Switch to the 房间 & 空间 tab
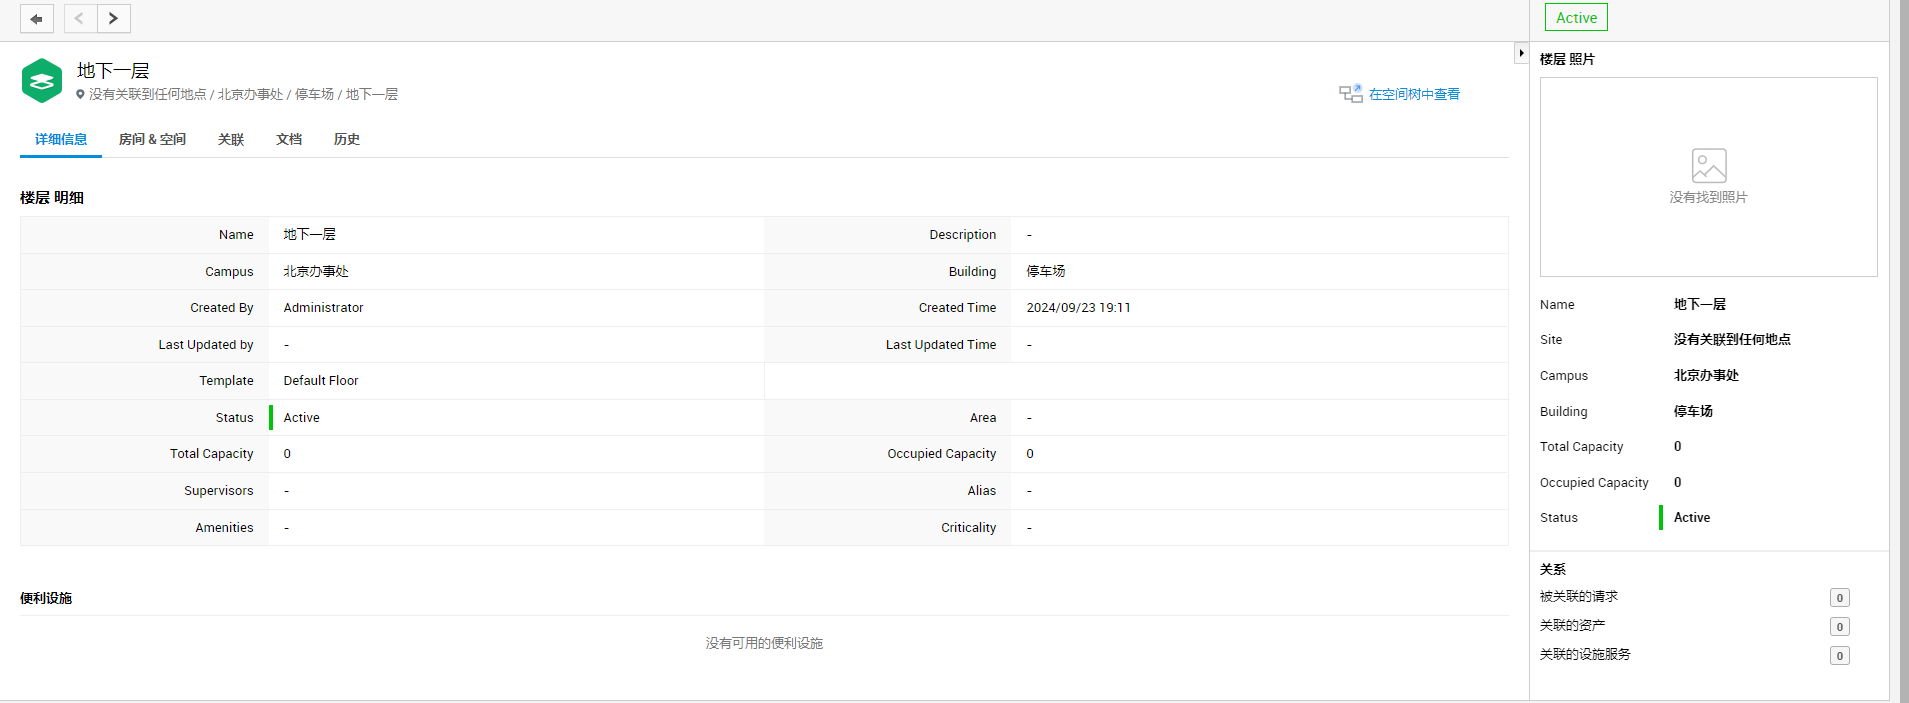 point(152,139)
